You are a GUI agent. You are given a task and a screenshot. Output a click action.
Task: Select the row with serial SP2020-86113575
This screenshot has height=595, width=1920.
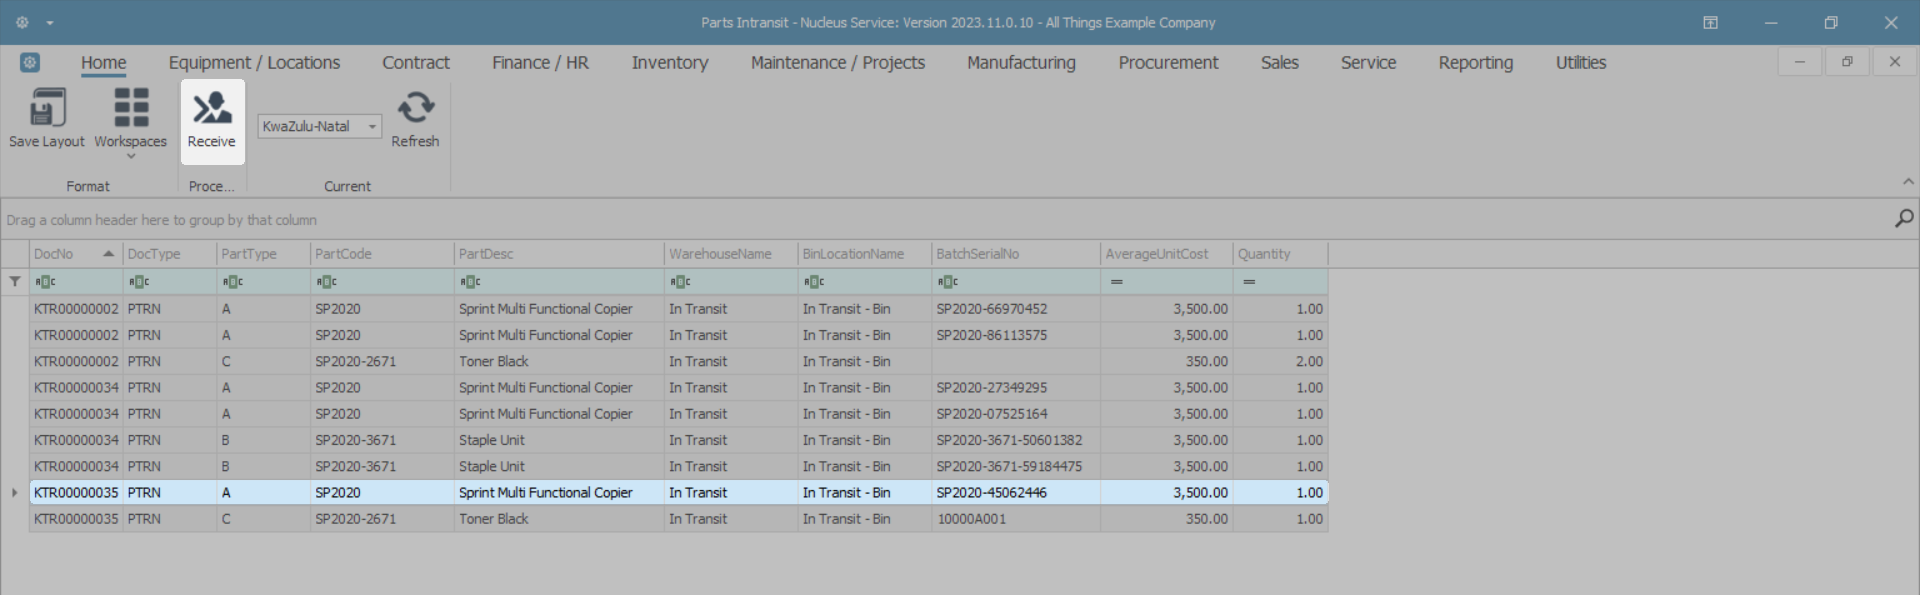point(678,335)
